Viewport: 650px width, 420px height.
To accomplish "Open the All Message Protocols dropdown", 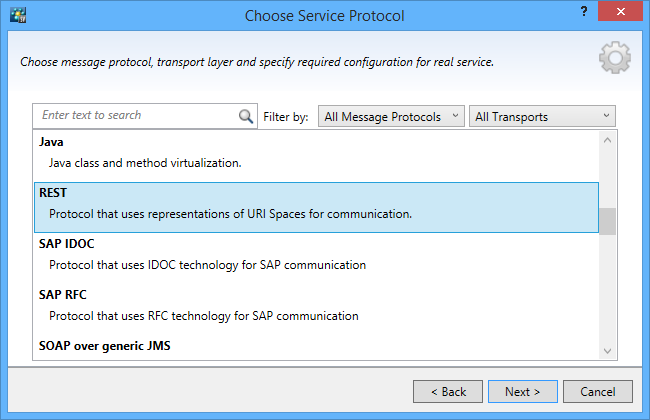I will (391, 117).
